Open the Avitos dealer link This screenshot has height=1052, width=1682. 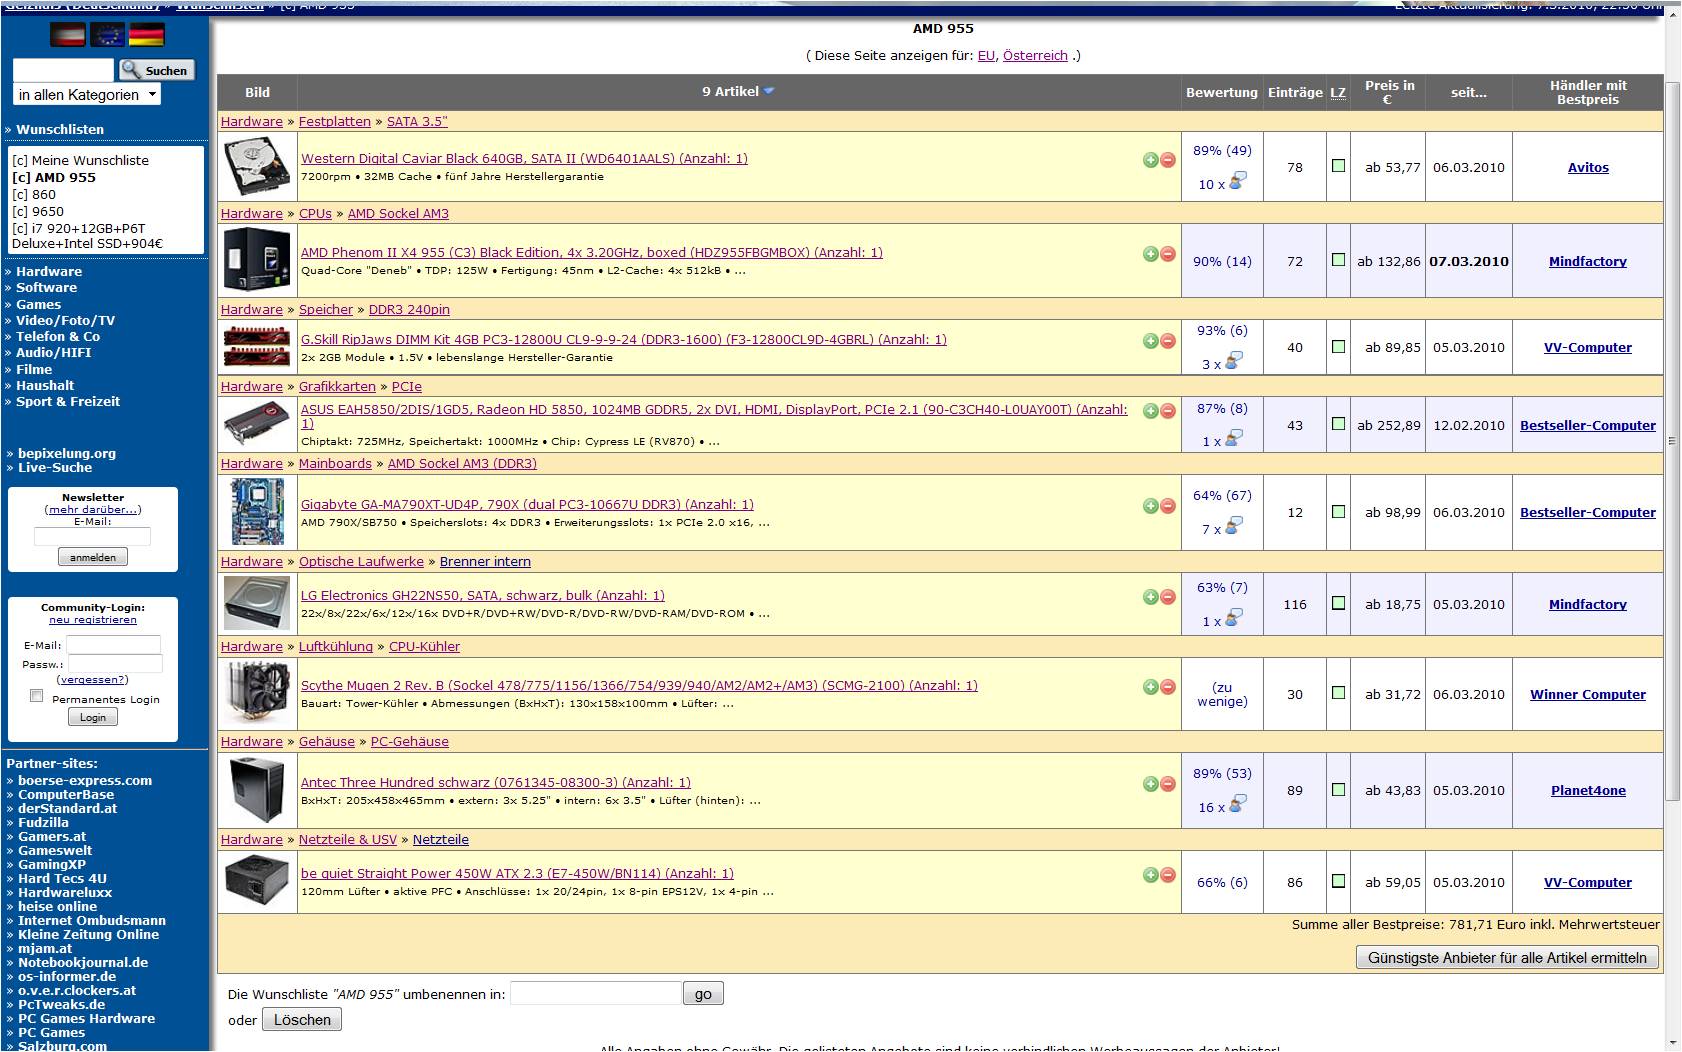pos(1588,167)
